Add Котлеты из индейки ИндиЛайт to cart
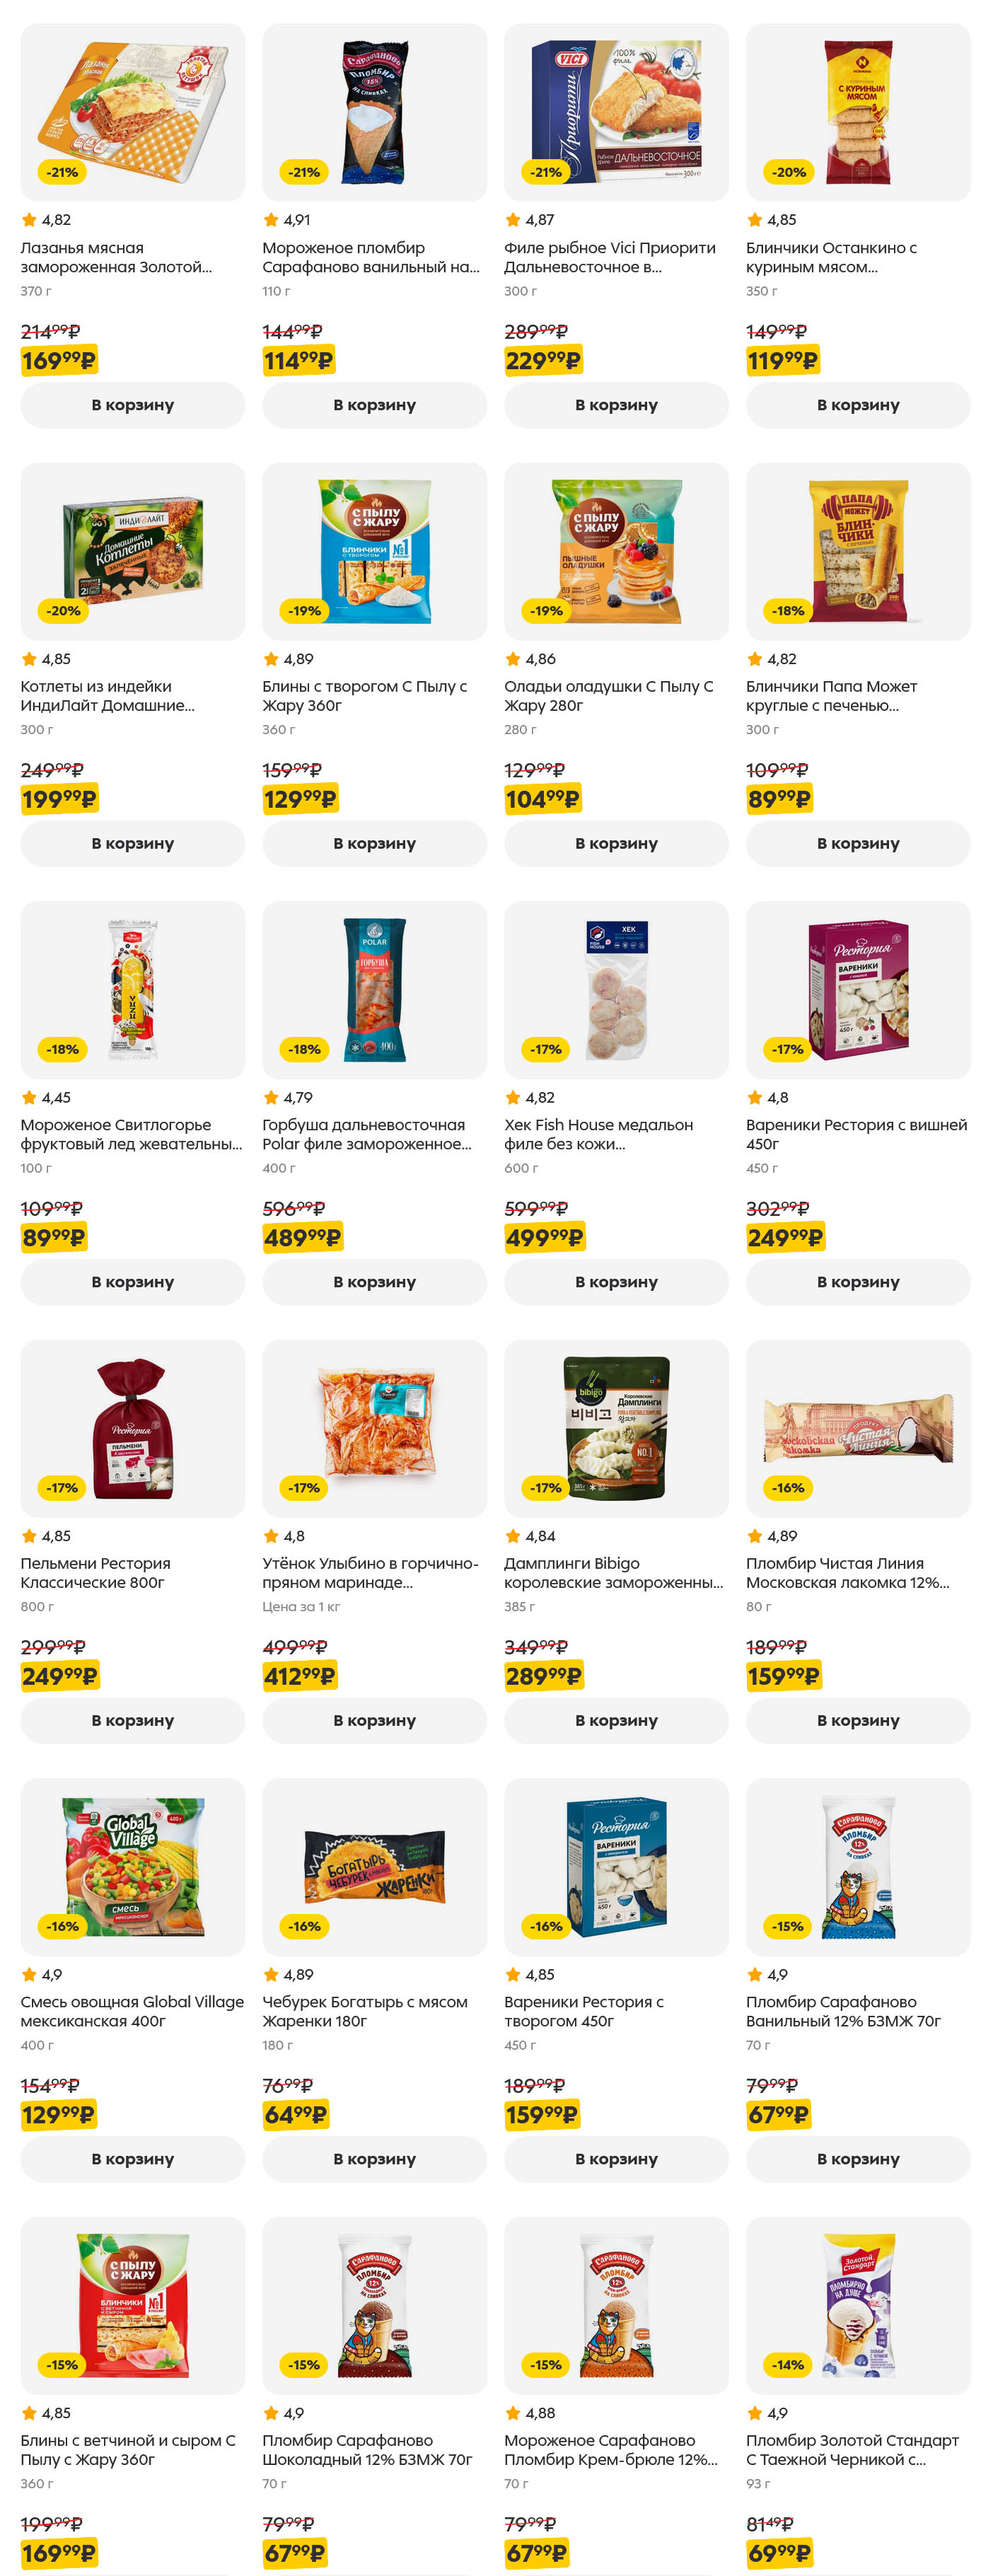This screenshot has width=993, height=2576. coord(132,843)
